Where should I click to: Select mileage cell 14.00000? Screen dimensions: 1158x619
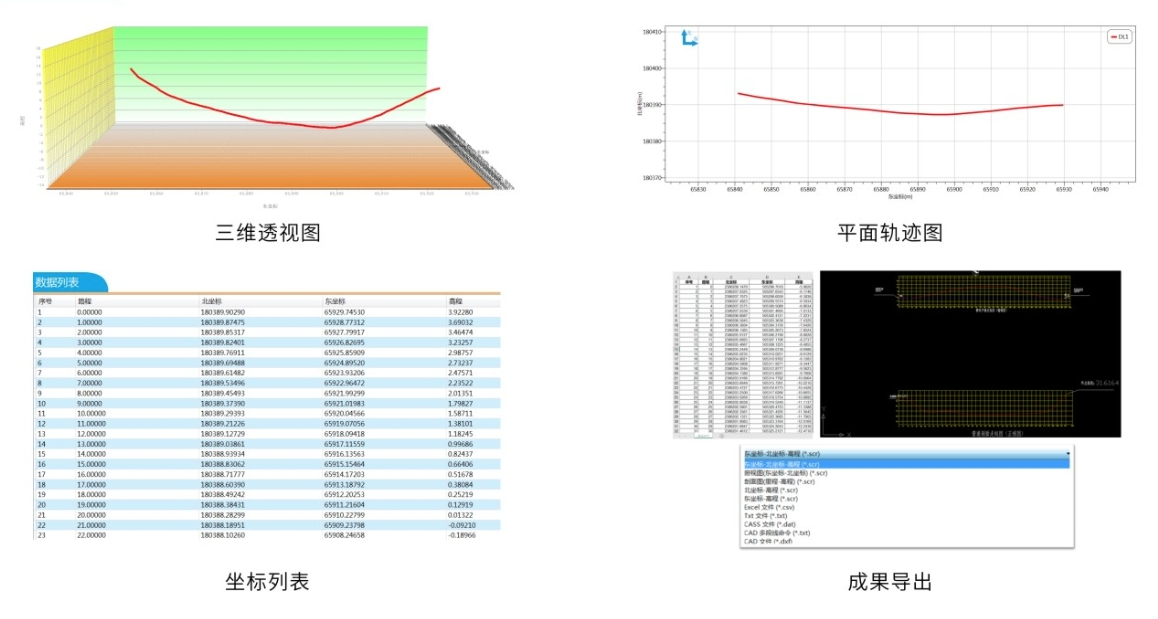(92, 454)
